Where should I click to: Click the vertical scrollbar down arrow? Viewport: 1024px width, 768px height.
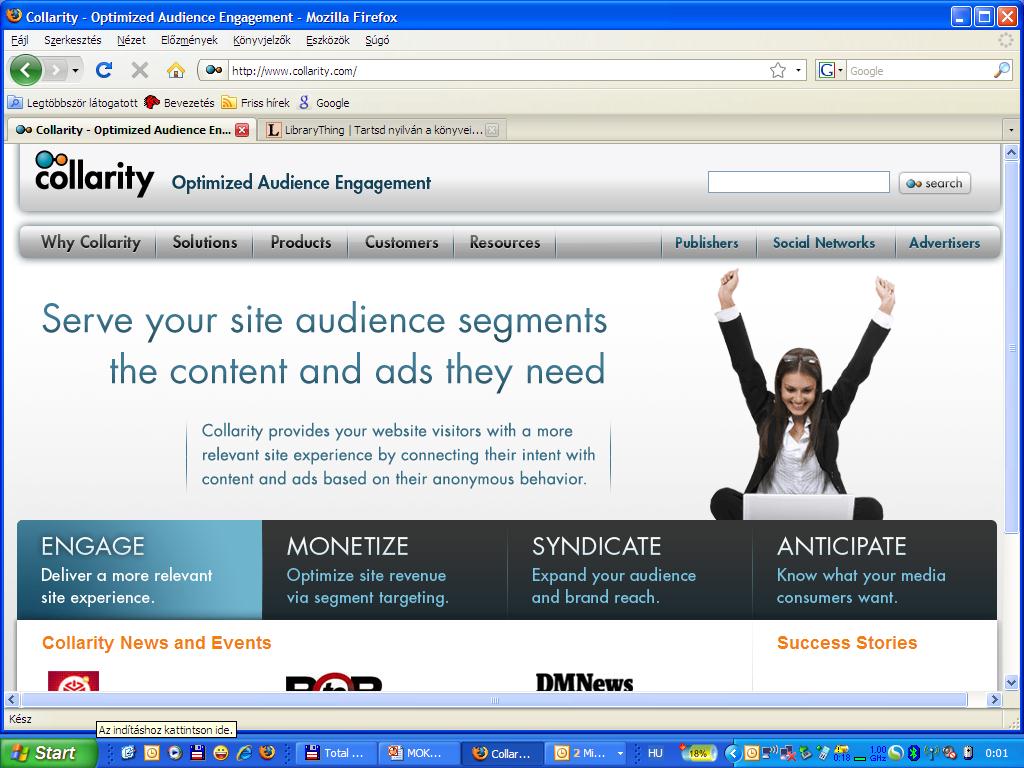click(1012, 683)
